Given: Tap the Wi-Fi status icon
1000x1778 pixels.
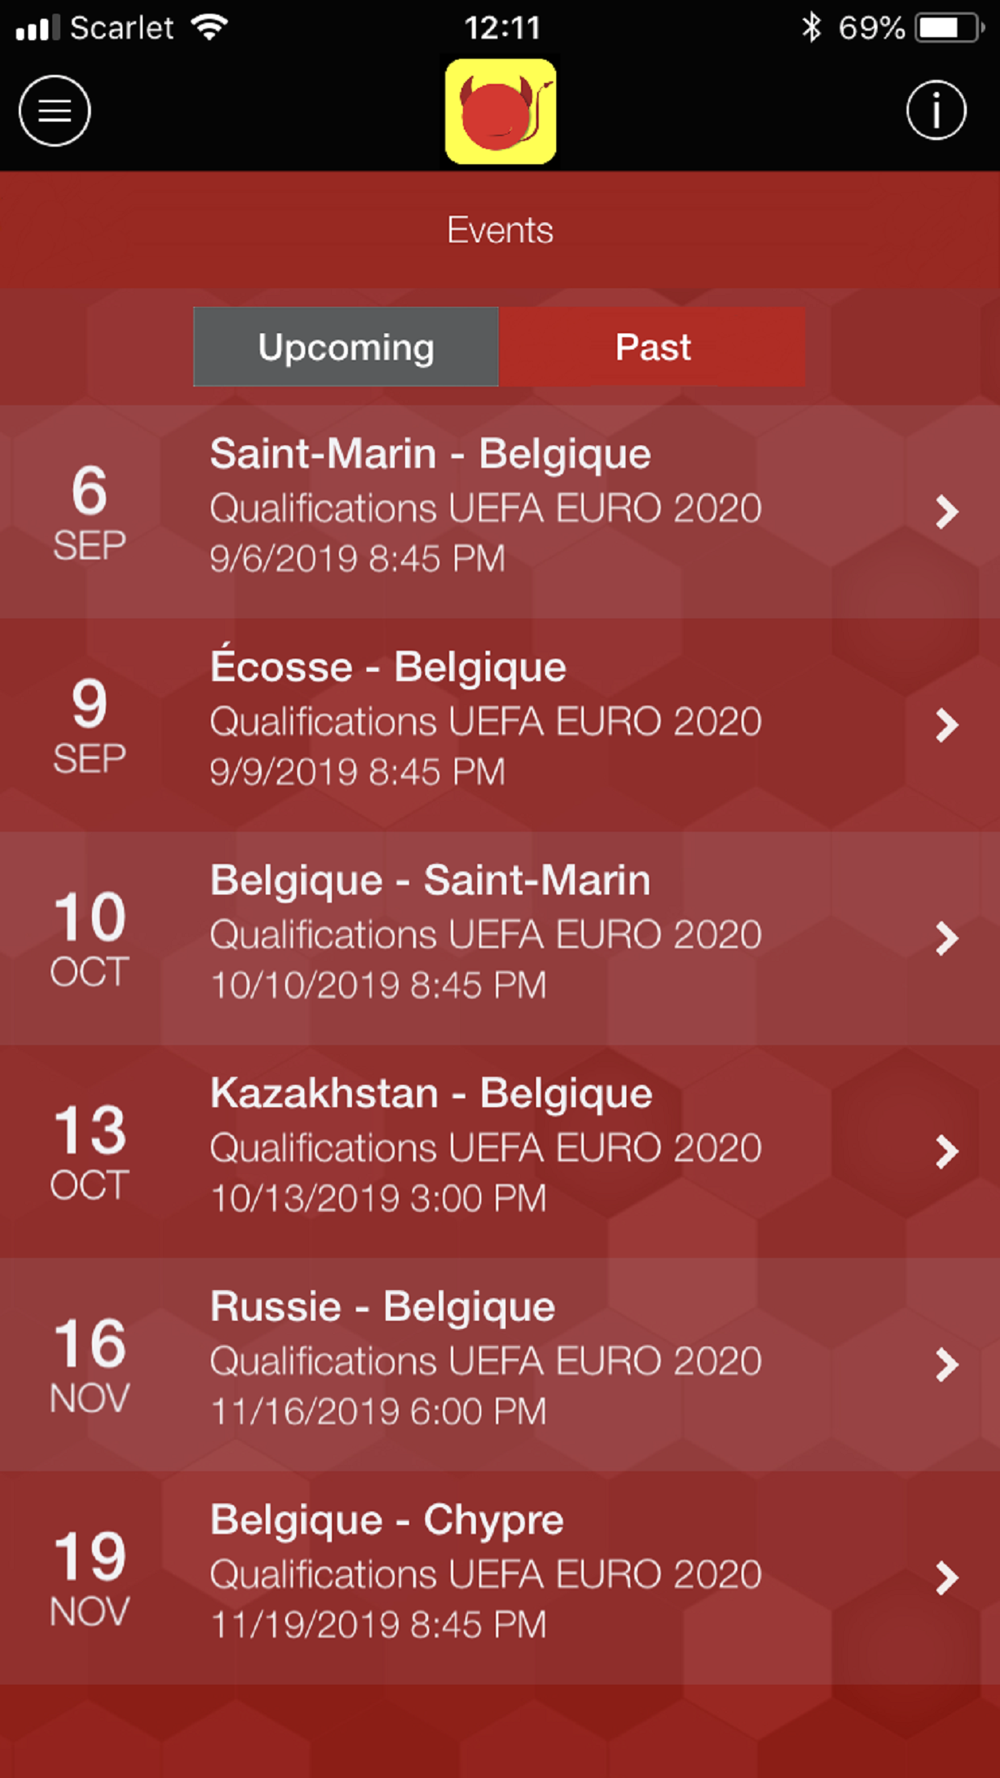Looking at the screenshot, I should [x=209, y=27].
